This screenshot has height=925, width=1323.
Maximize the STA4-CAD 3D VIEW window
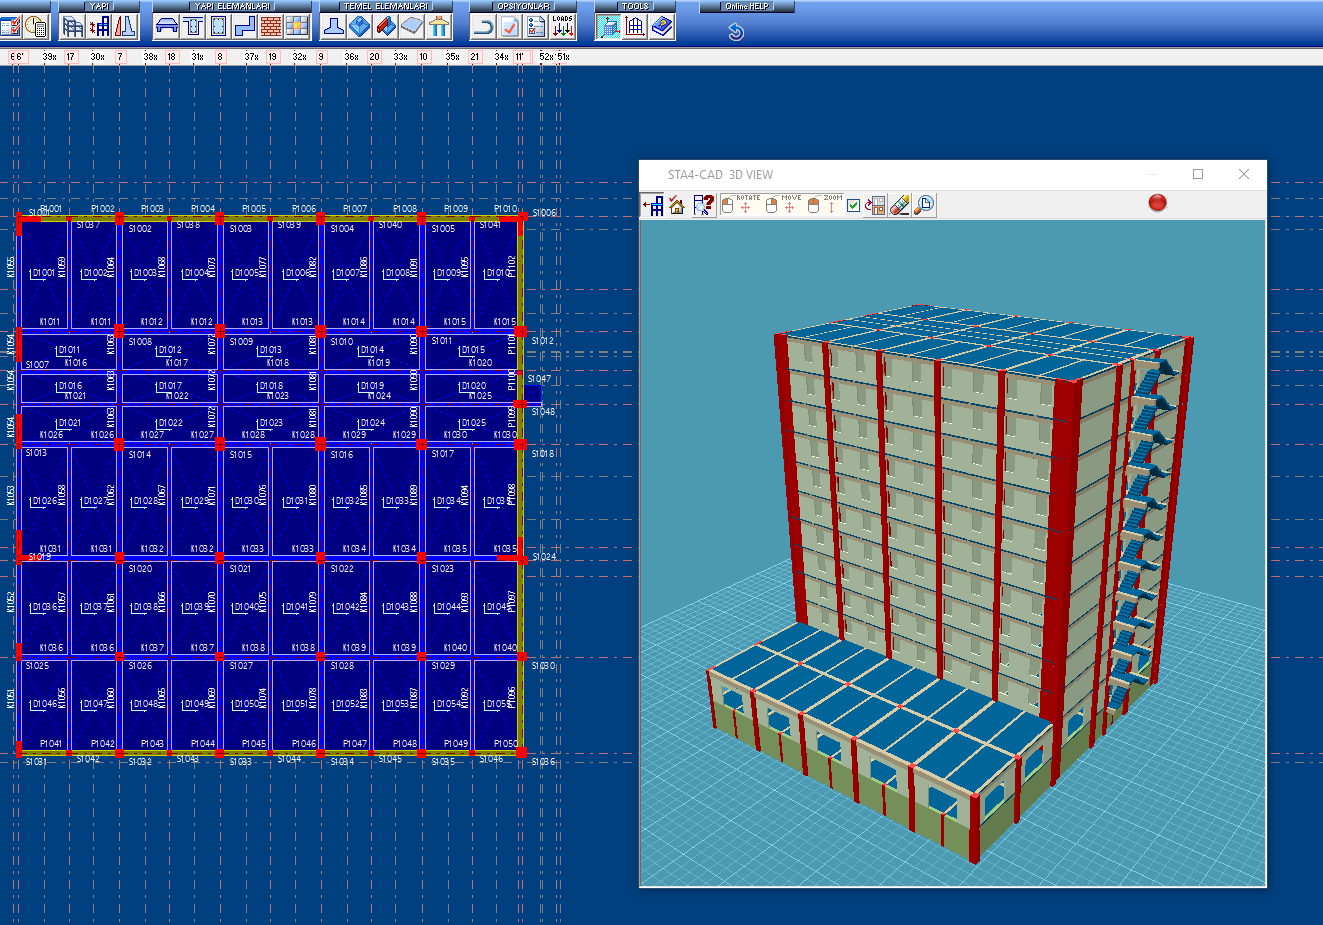[x=1198, y=174]
